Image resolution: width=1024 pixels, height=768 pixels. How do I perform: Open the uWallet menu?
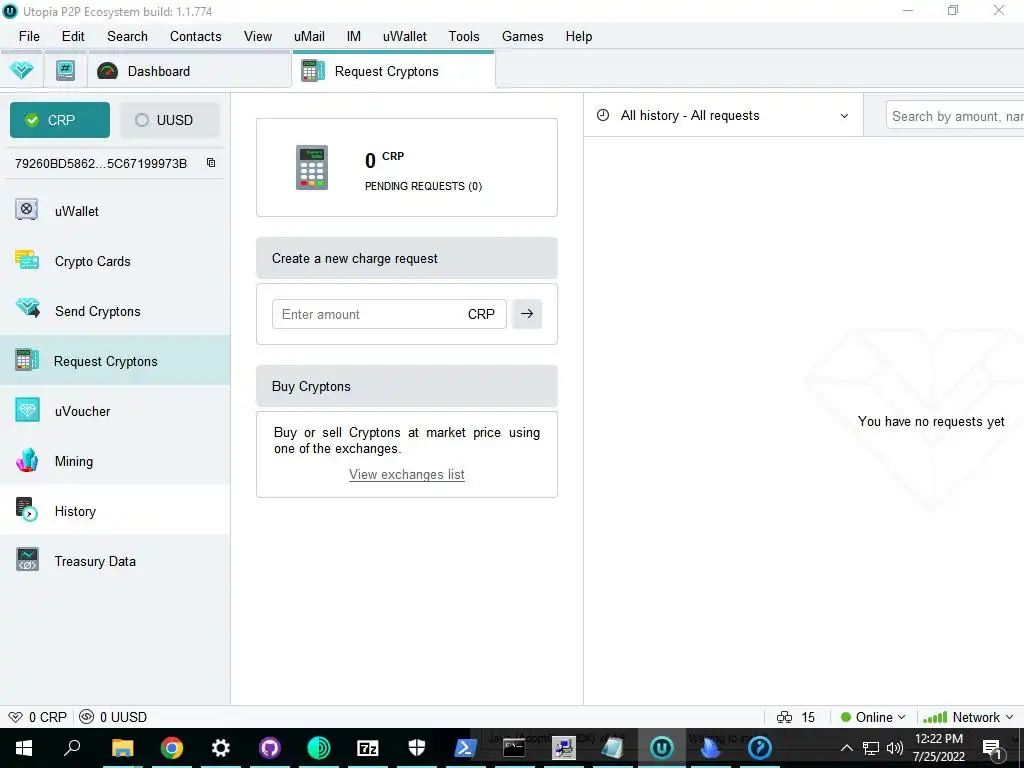point(405,37)
